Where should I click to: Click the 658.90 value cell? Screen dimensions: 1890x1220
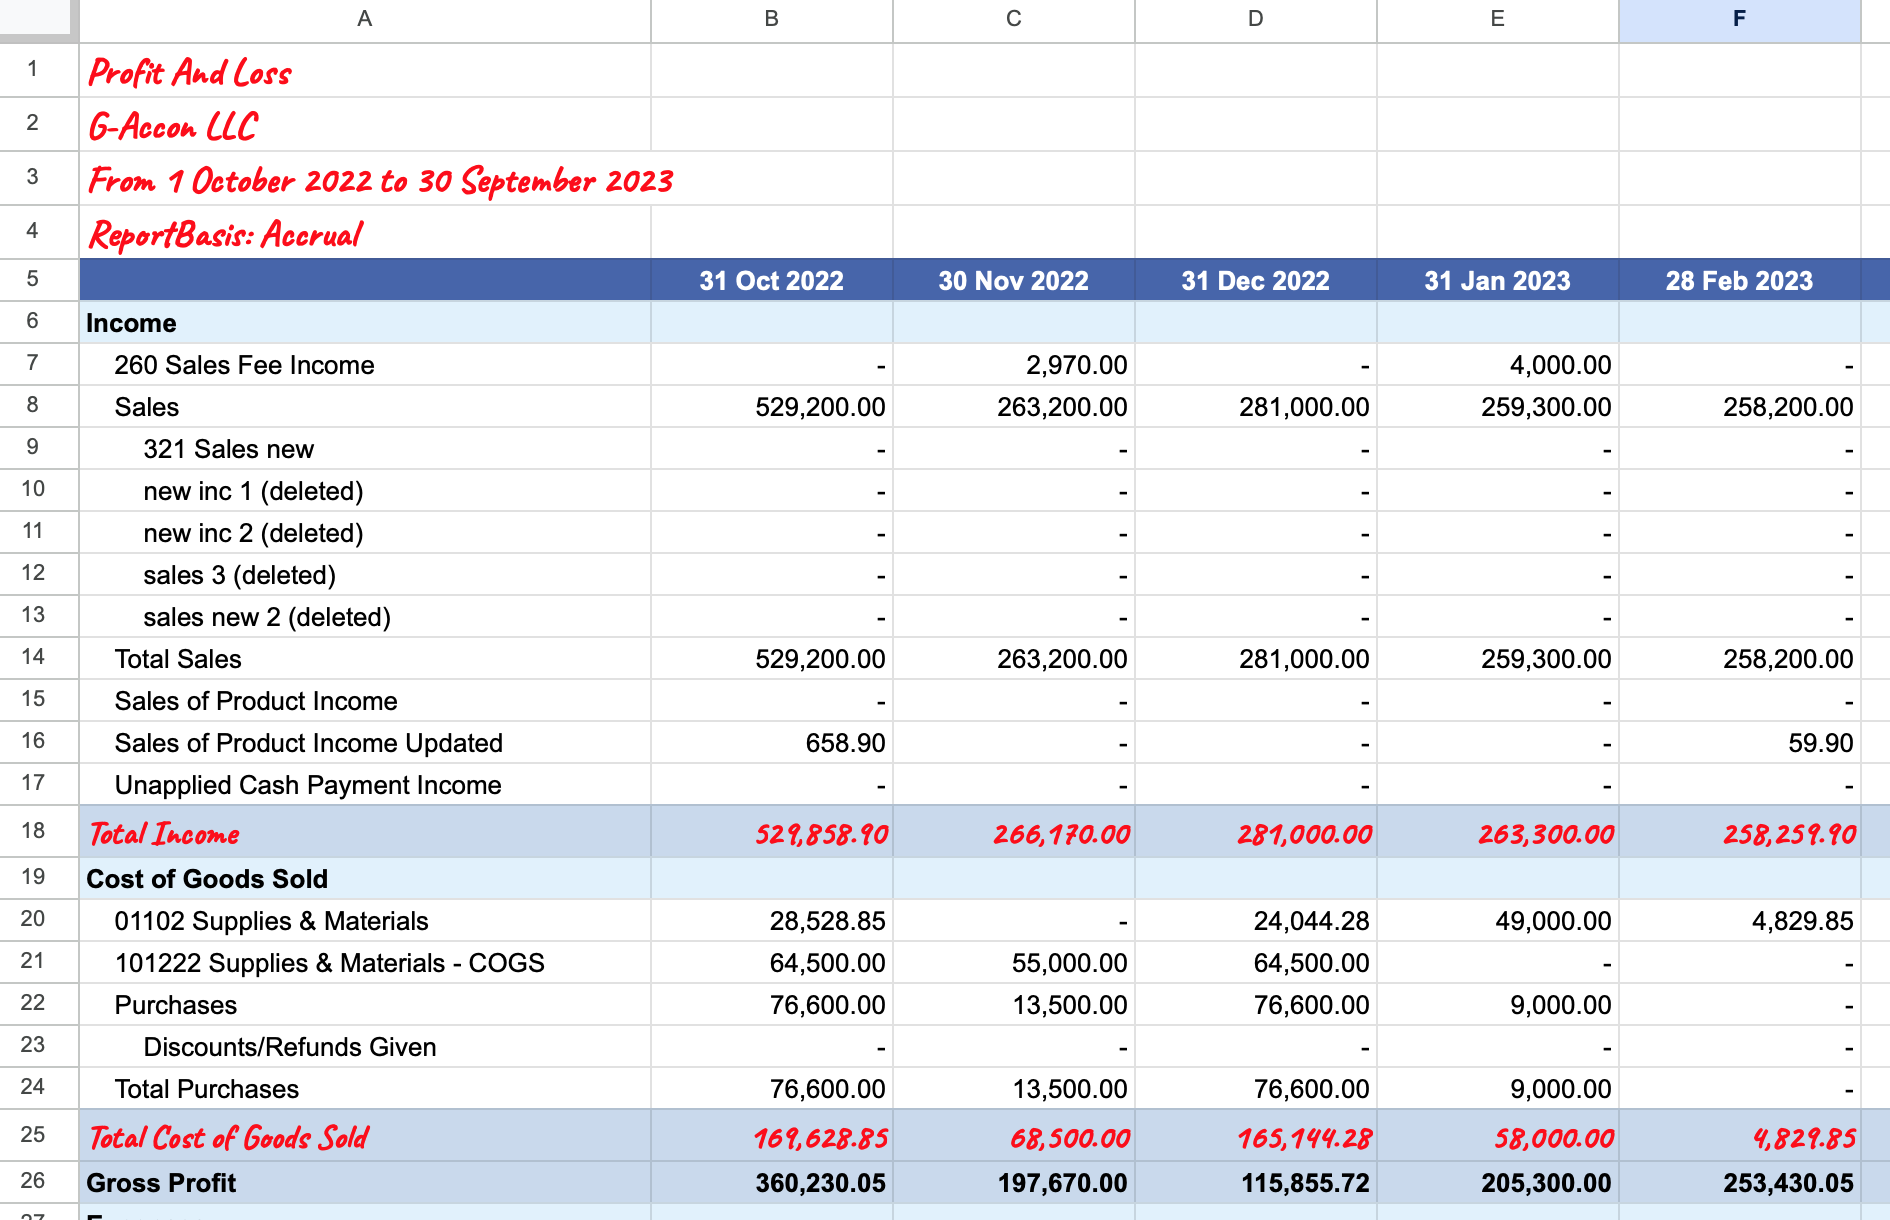pyautogui.click(x=772, y=743)
